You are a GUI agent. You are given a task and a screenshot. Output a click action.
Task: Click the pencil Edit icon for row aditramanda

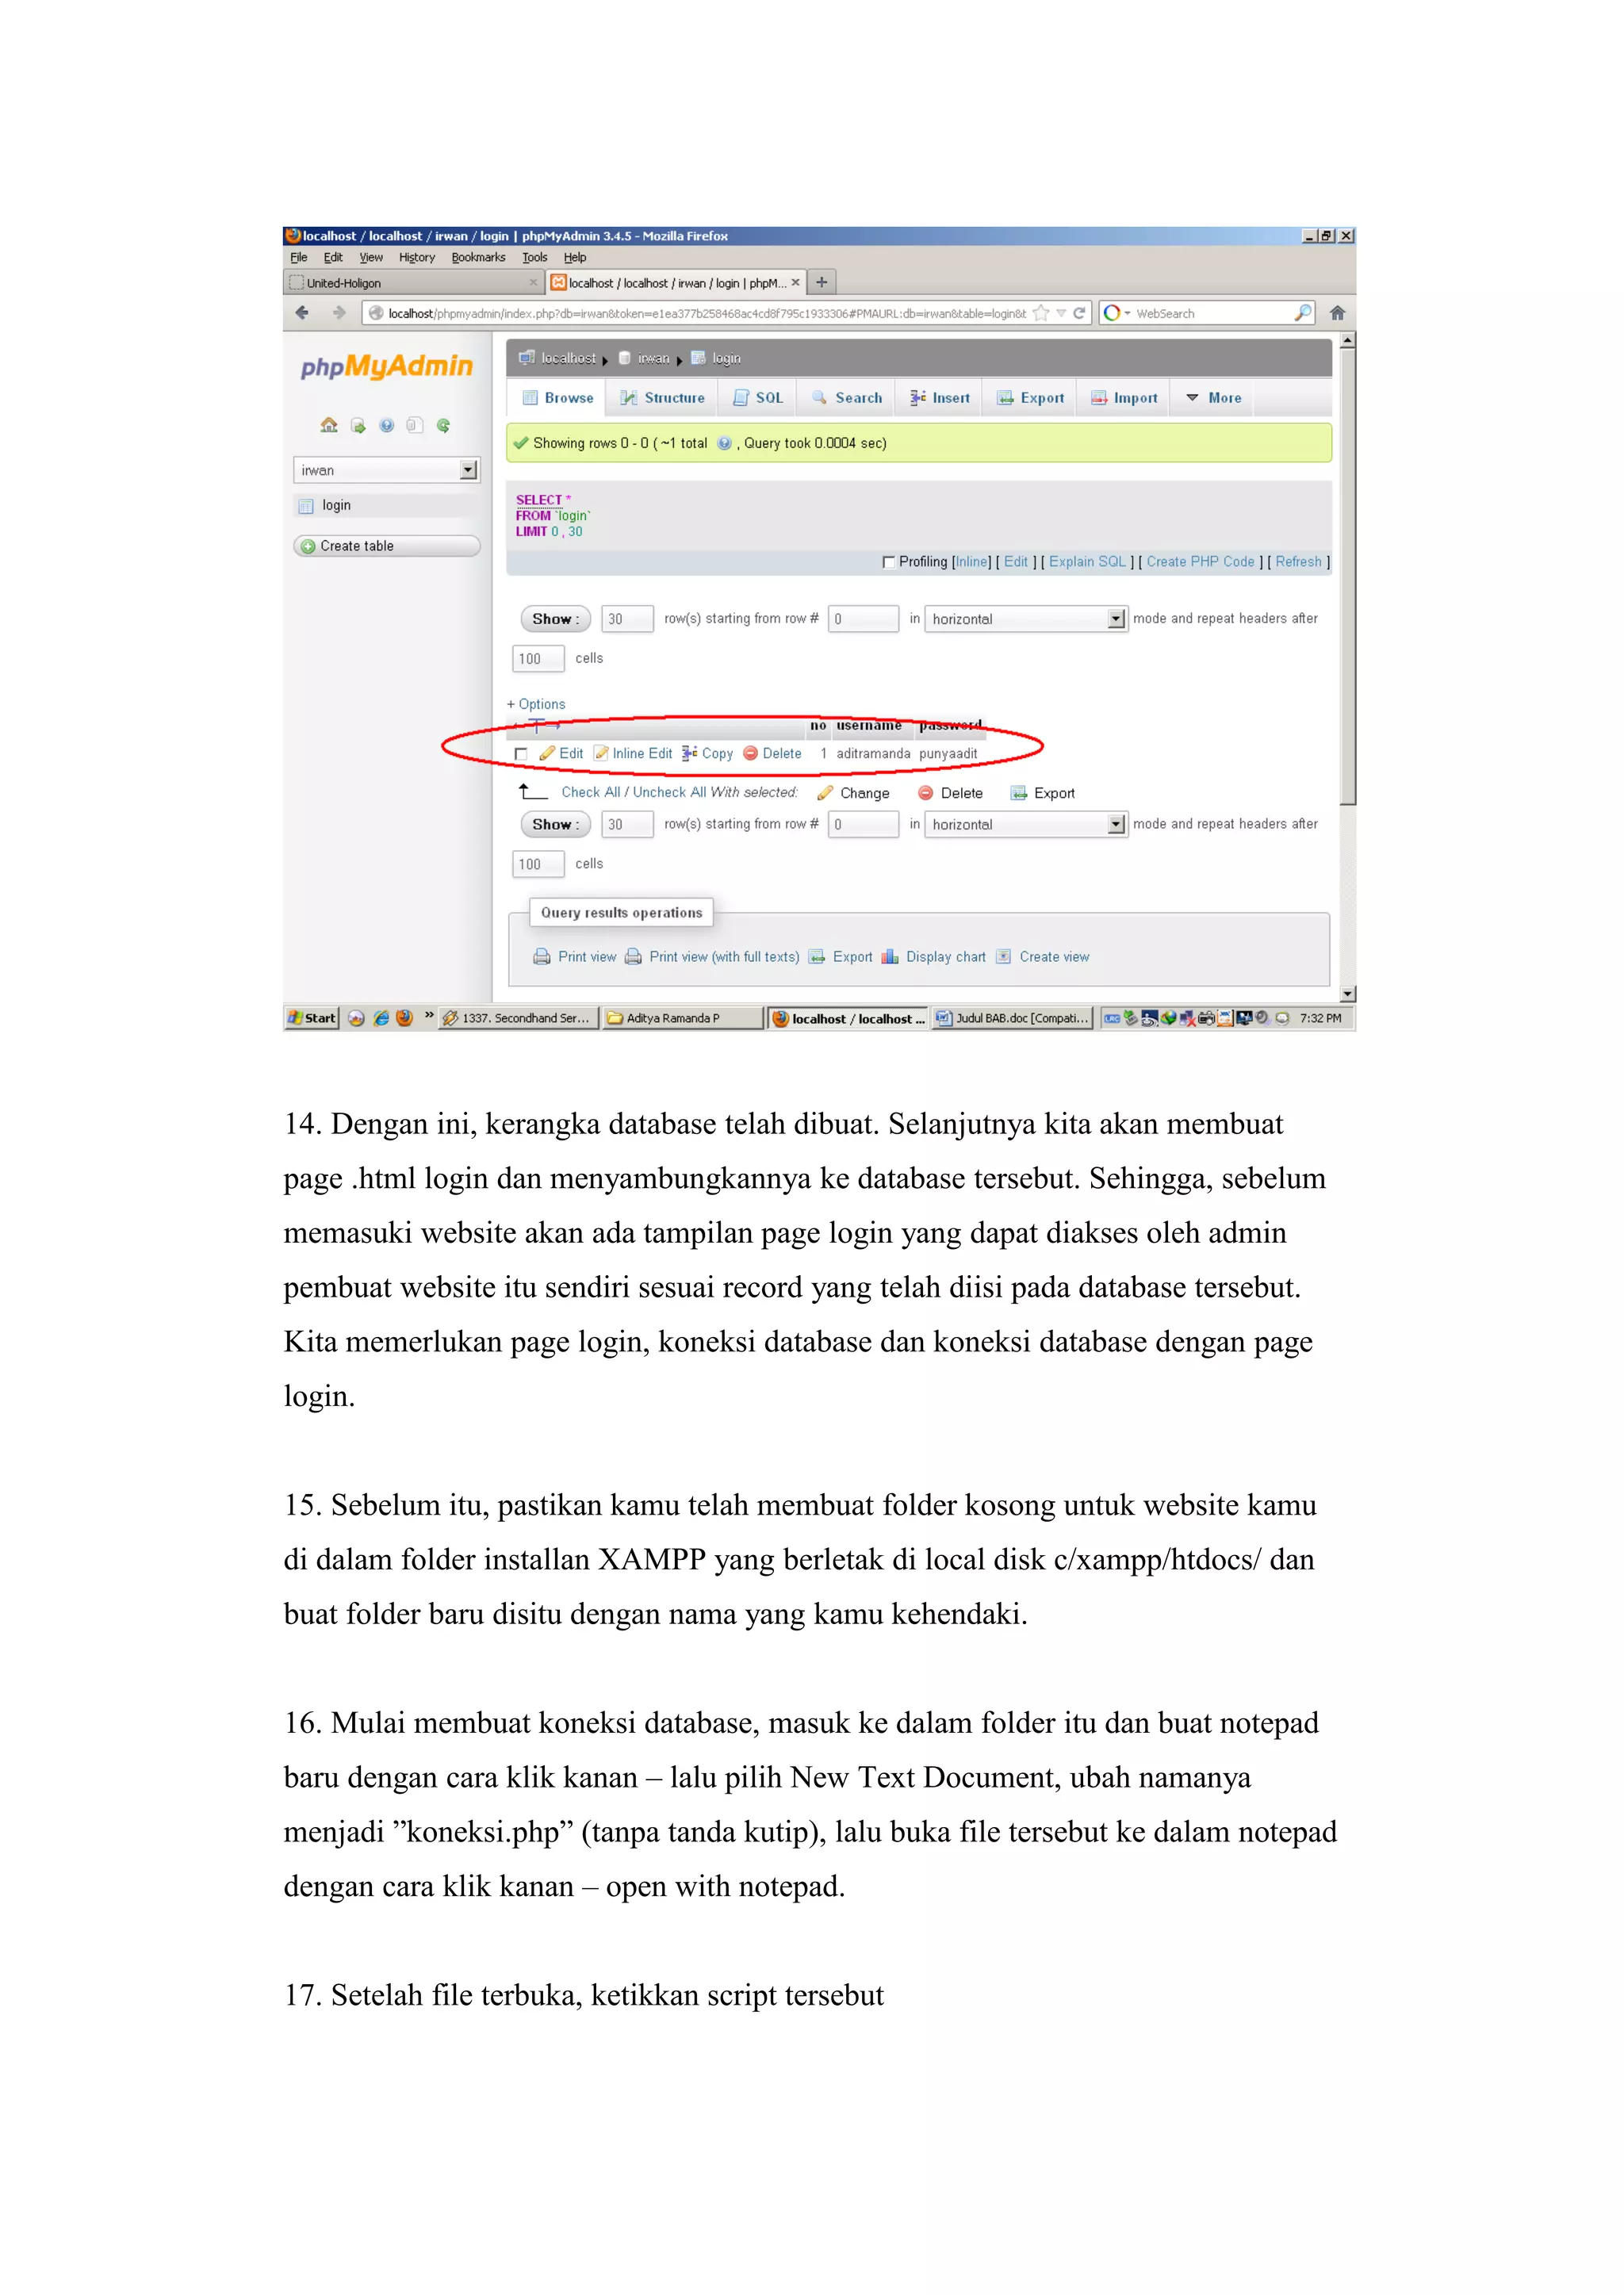click(547, 753)
